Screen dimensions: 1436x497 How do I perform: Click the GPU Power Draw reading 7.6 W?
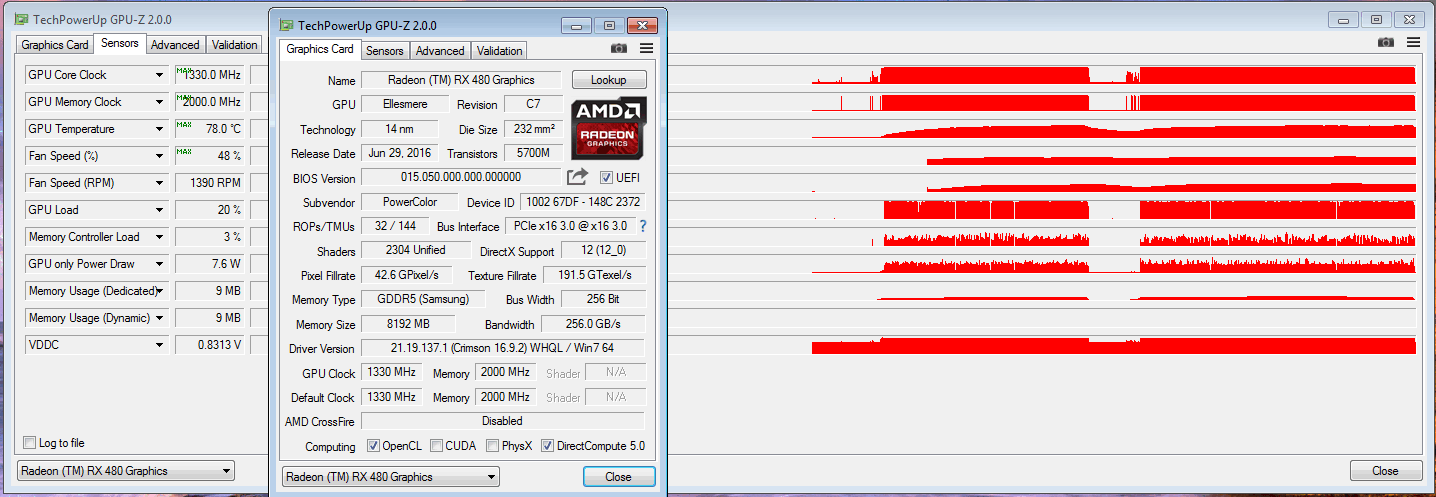(x=210, y=264)
